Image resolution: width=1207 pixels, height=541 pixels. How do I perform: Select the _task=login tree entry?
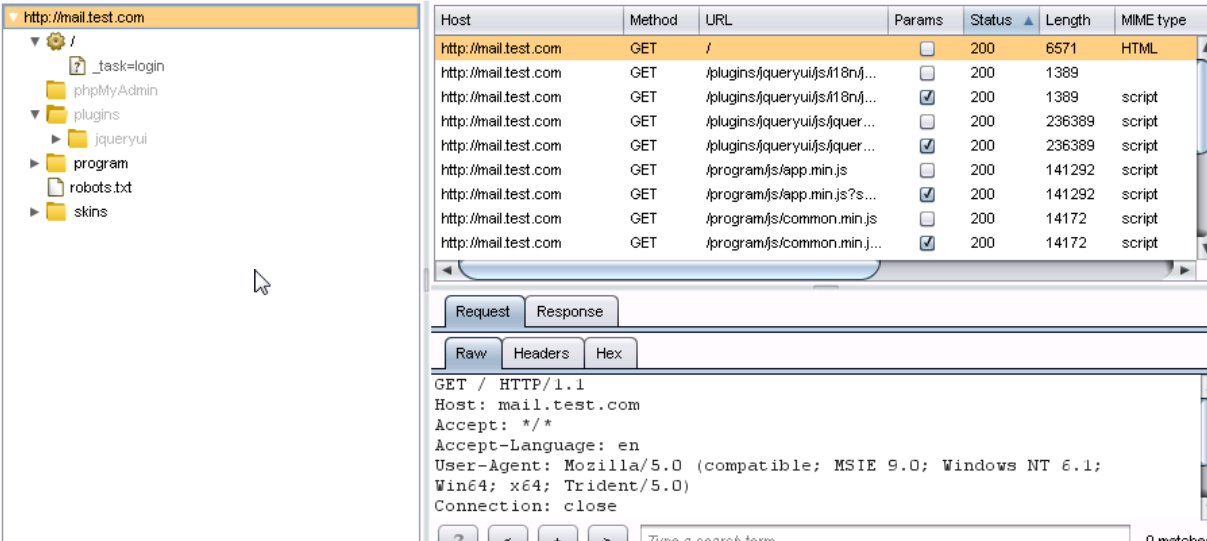(128, 66)
